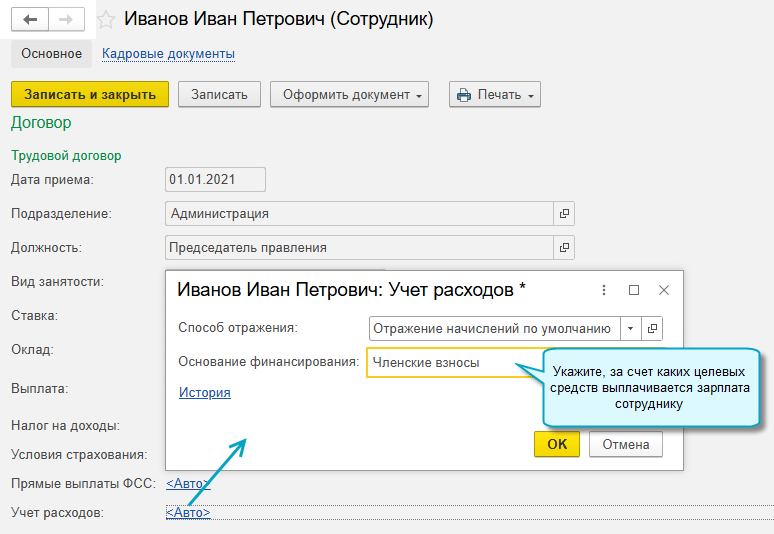The image size is (774, 534).
Task: Click the back navigation arrow
Action: [x=30, y=19]
